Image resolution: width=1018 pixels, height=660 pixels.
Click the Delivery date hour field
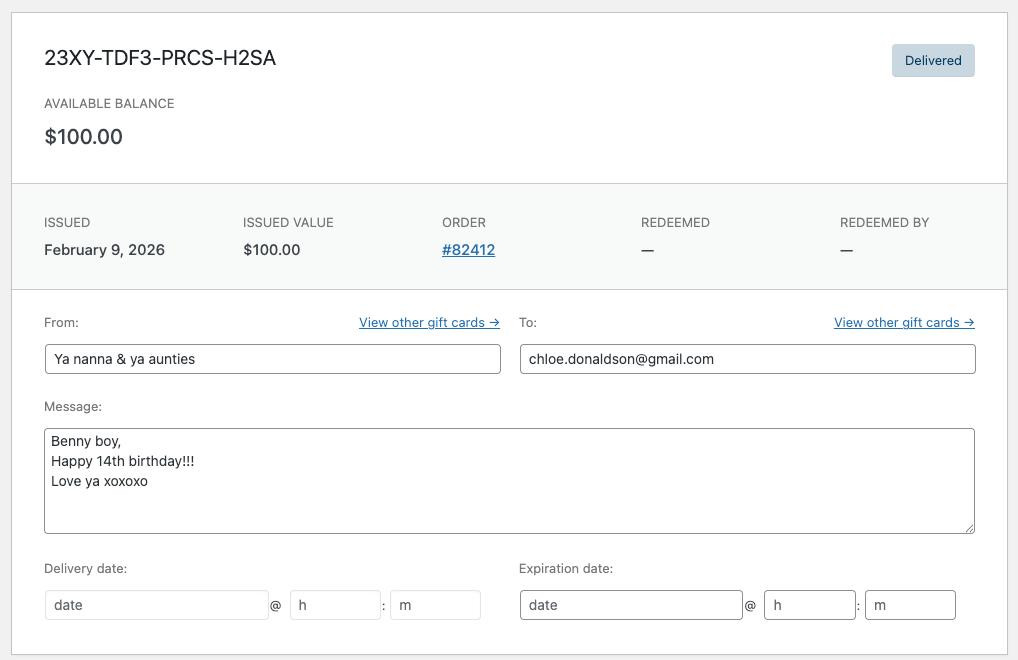click(335, 605)
